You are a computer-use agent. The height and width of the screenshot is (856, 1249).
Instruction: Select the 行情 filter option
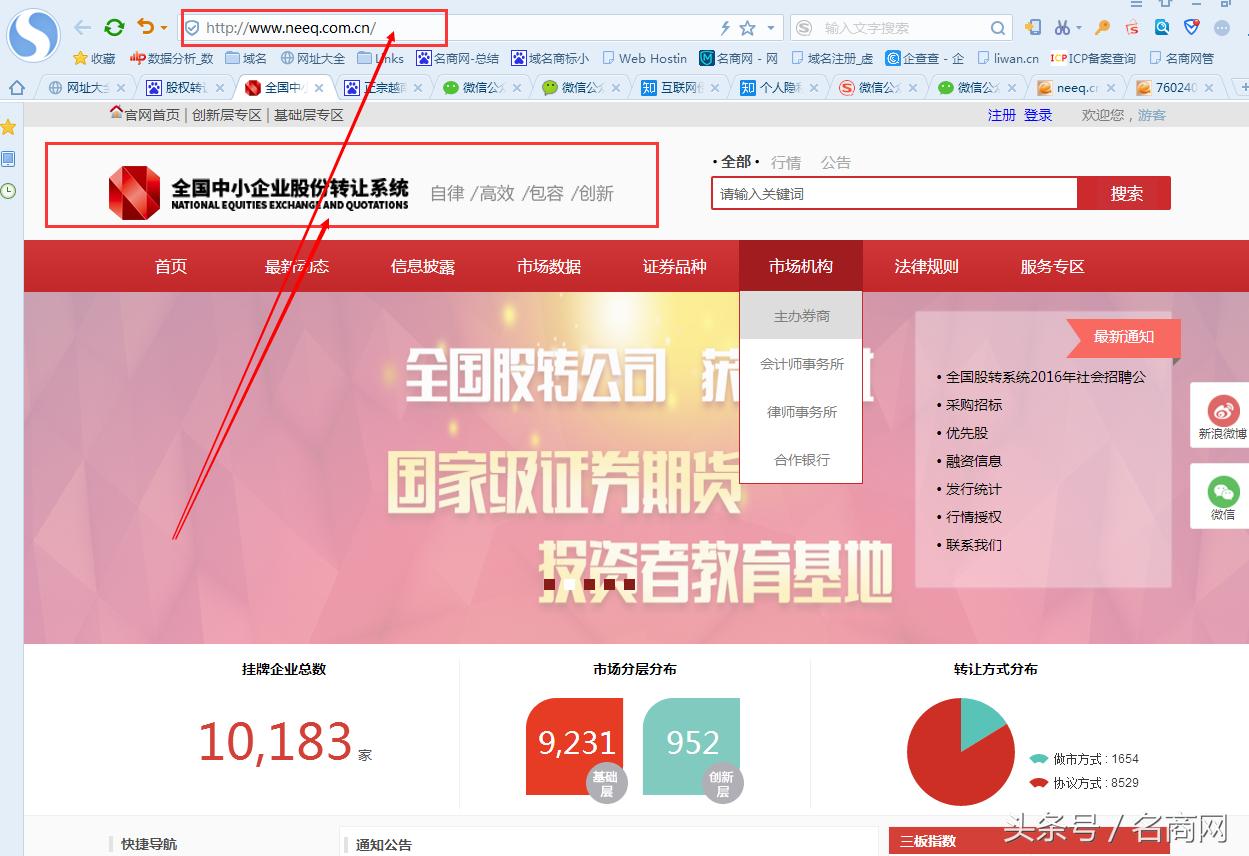[x=786, y=162]
